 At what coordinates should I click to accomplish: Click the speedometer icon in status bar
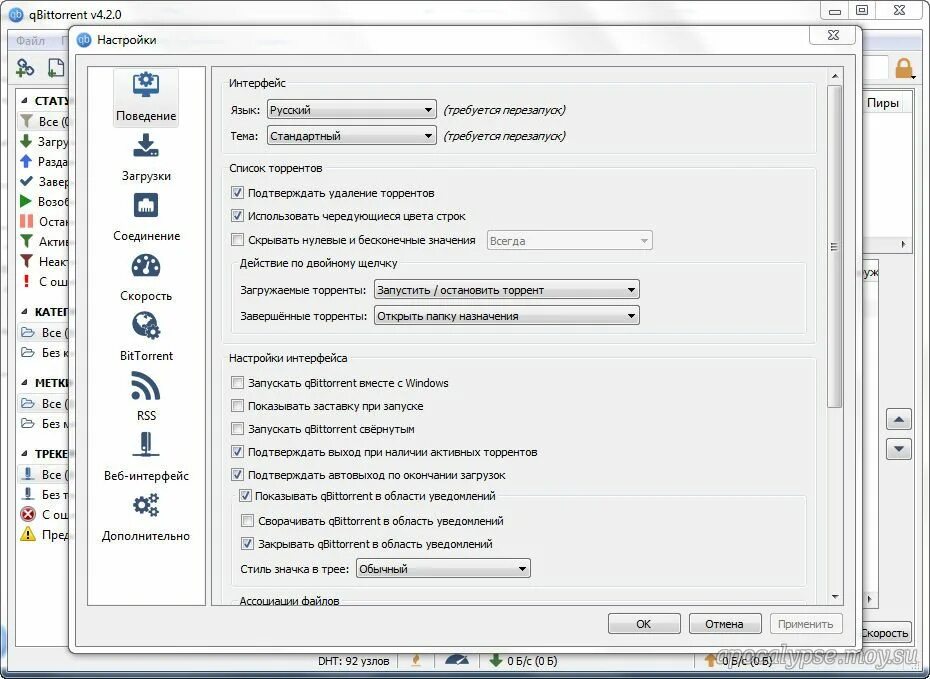456,660
